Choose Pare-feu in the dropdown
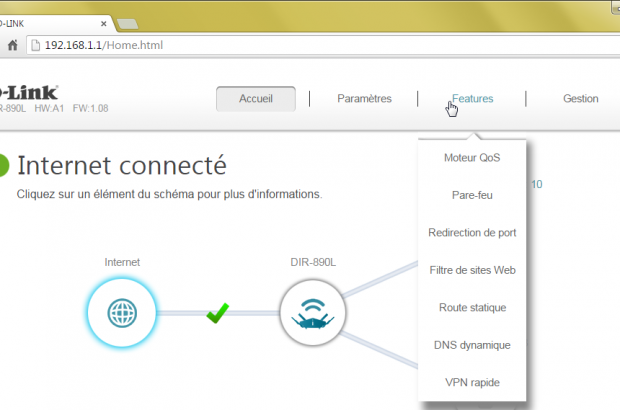 pos(471,195)
